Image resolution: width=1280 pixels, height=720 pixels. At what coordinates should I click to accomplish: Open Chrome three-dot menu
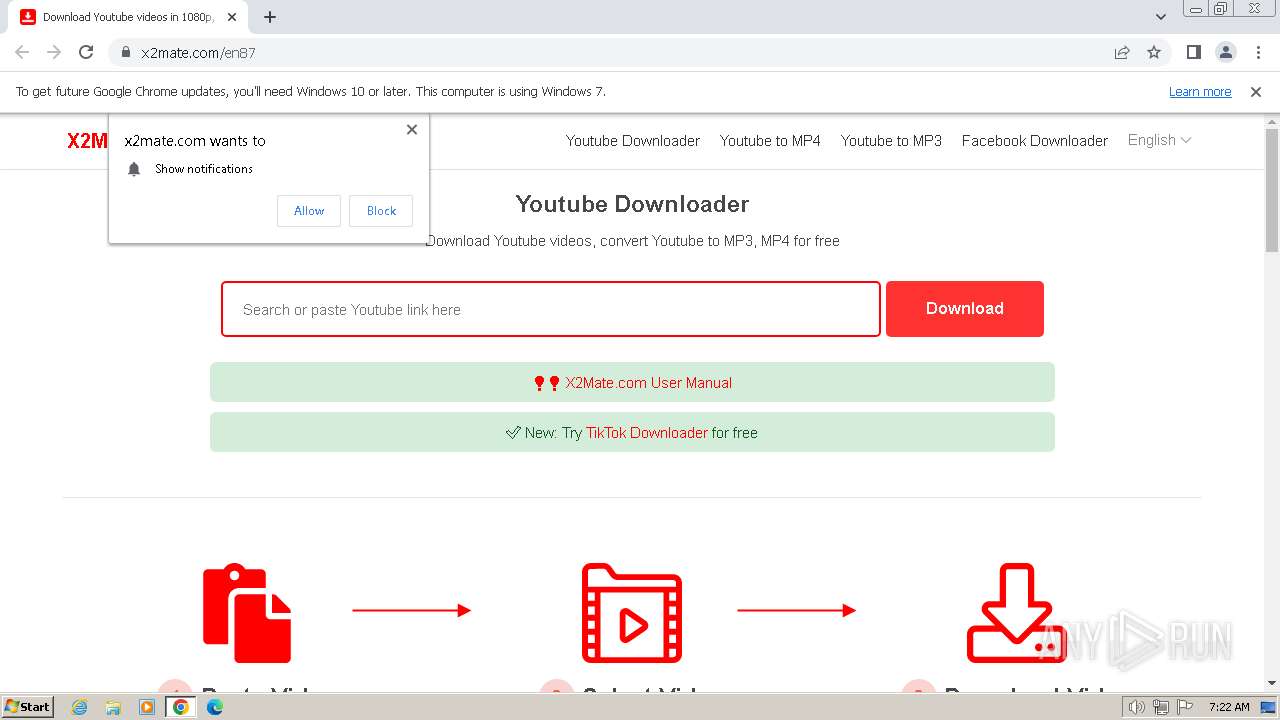coord(1258,52)
